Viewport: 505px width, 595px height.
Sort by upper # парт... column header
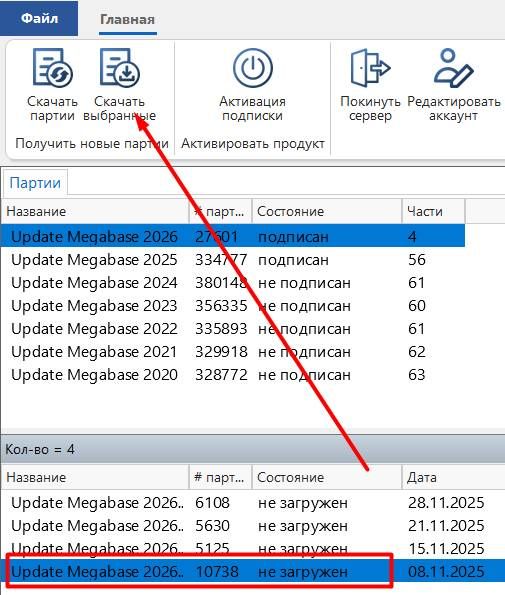click(x=220, y=211)
